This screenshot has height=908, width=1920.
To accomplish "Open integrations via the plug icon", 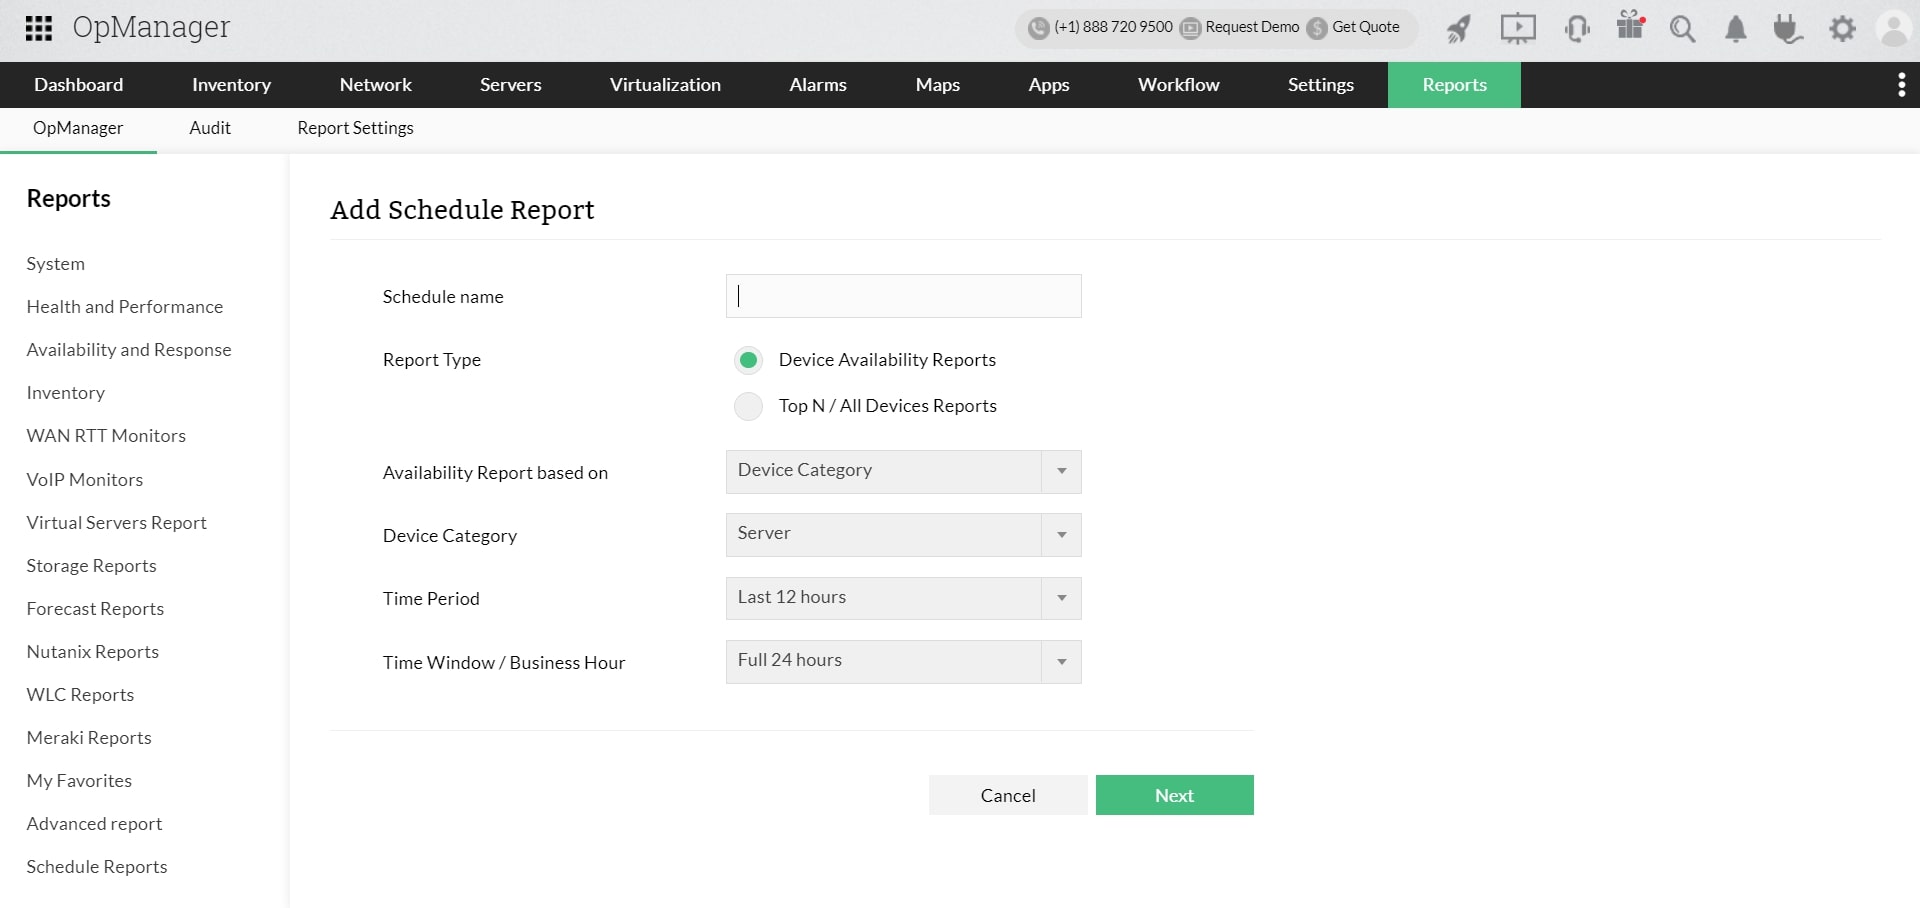I will (x=1788, y=29).
